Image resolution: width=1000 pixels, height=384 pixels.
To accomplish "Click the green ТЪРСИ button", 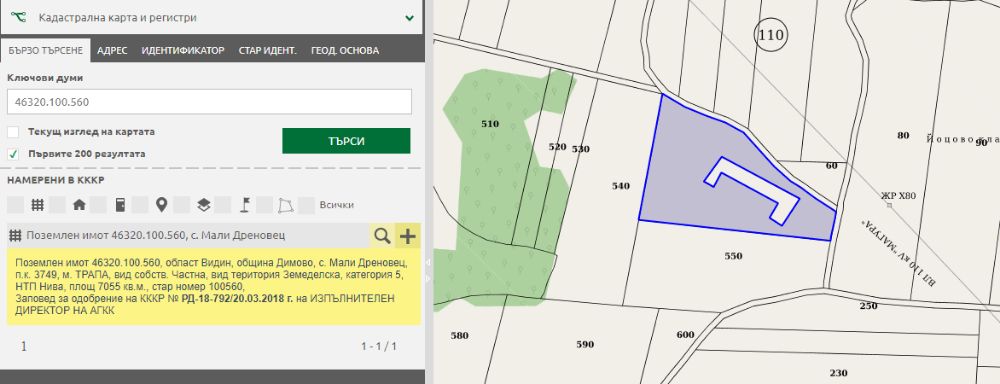I will click(x=346, y=141).
